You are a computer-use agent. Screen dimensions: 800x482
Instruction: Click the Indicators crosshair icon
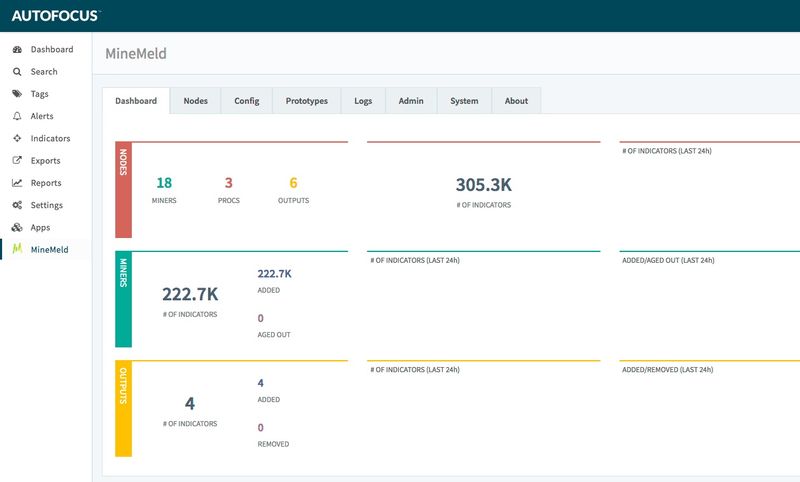(x=17, y=138)
